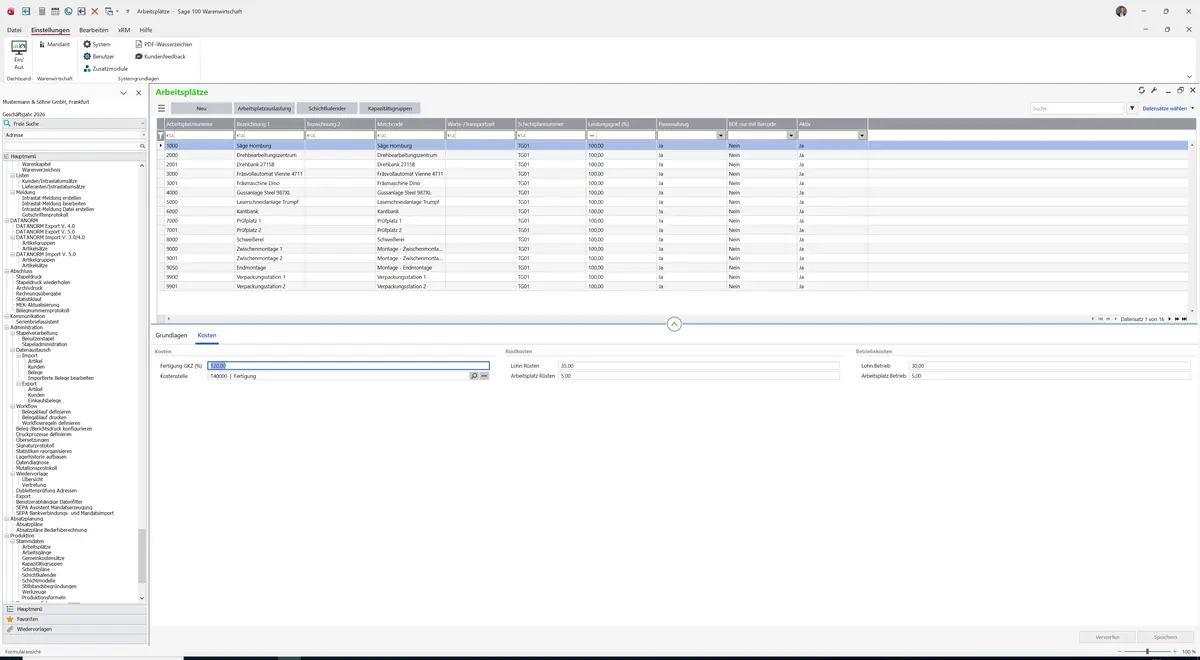Open Arbeitsplatzauslastung
This screenshot has height=660, width=1200.
point(264,108)
